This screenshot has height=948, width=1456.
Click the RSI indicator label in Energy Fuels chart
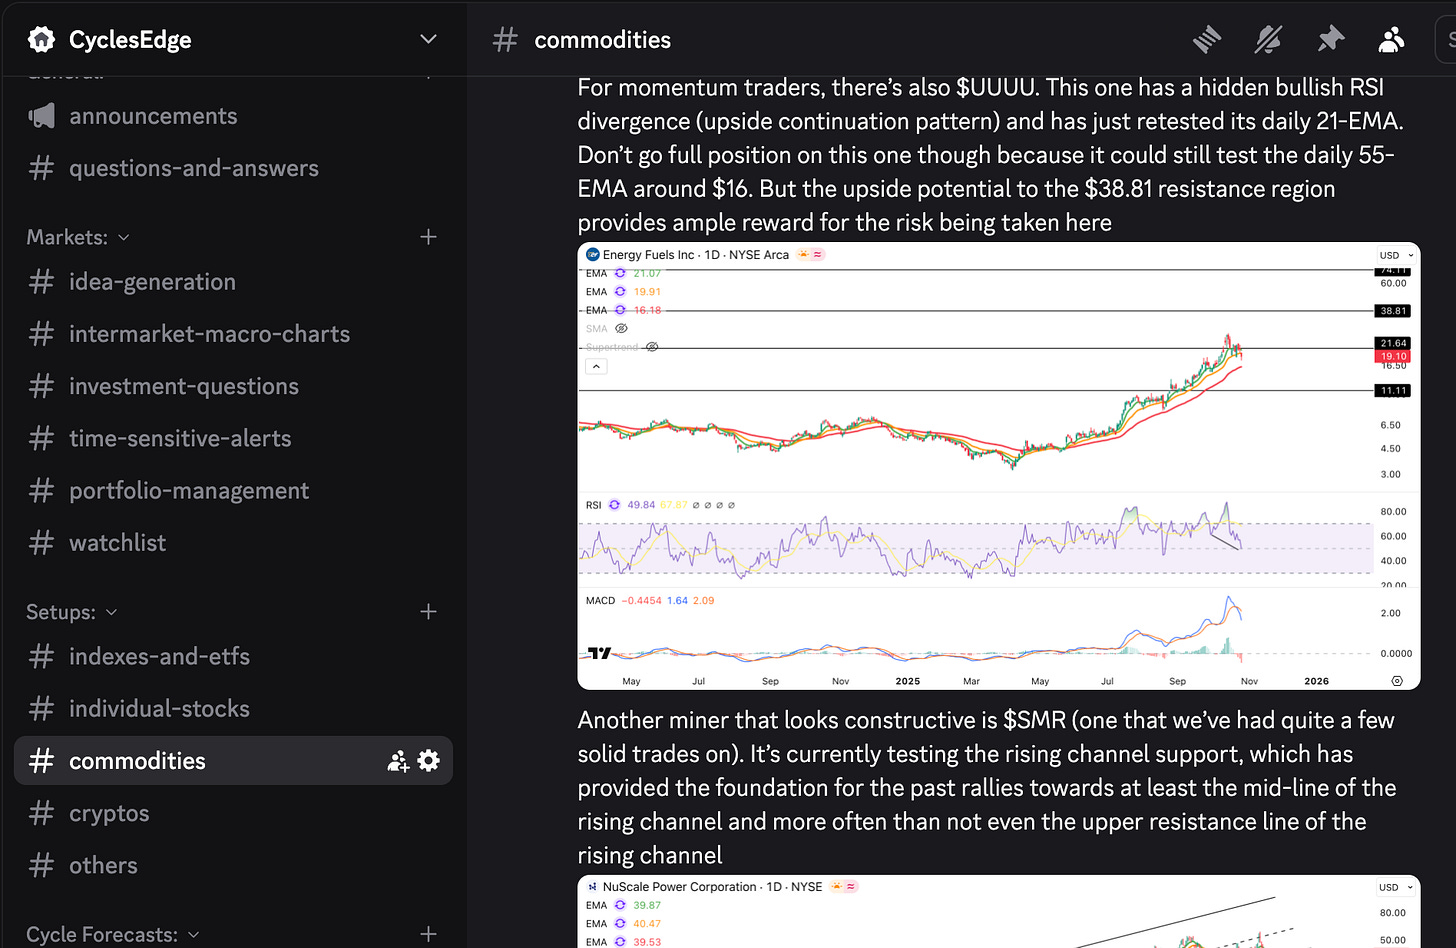click(594, 505)
